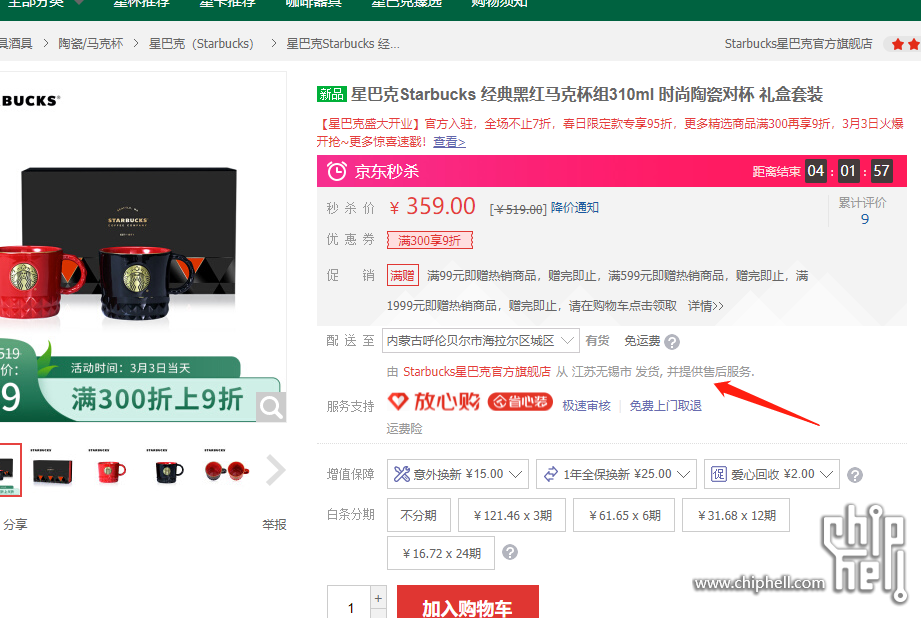Click the 查看> promotion link
This screenshot has height=618, width=921.
449,142
